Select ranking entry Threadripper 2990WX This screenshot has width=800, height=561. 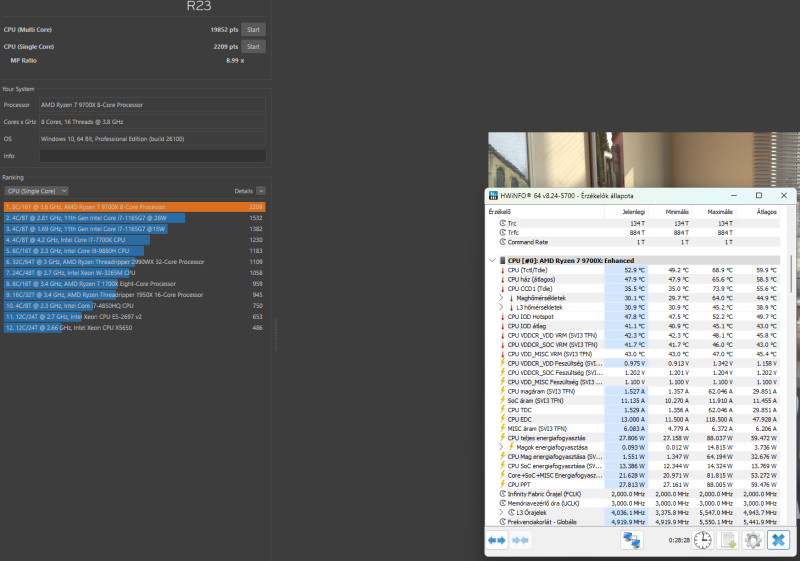tap(135, 262)
